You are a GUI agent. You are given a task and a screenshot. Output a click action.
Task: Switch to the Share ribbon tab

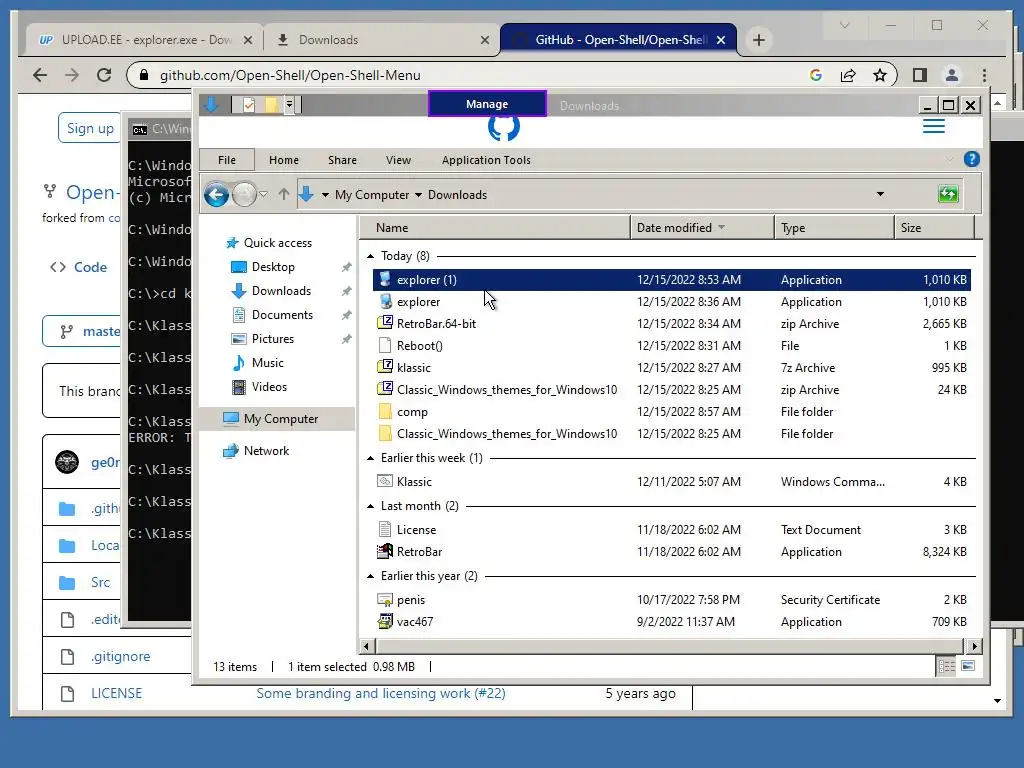[x=342, y=160]
